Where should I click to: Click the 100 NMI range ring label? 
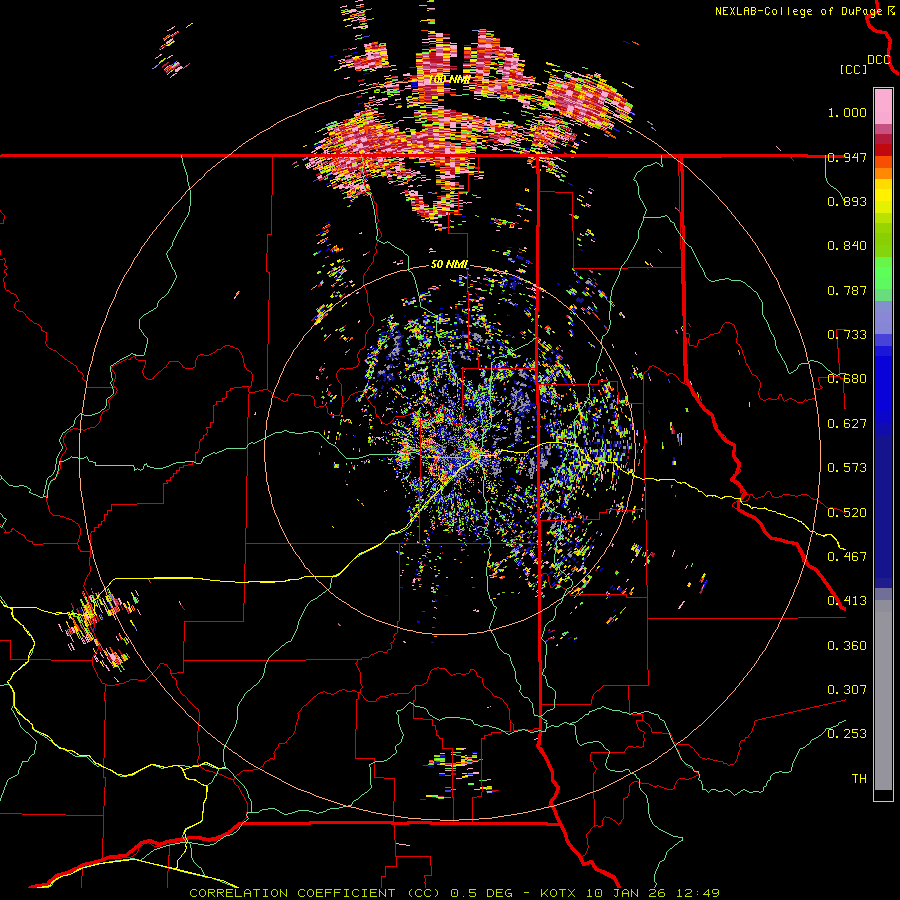[451, 79]
